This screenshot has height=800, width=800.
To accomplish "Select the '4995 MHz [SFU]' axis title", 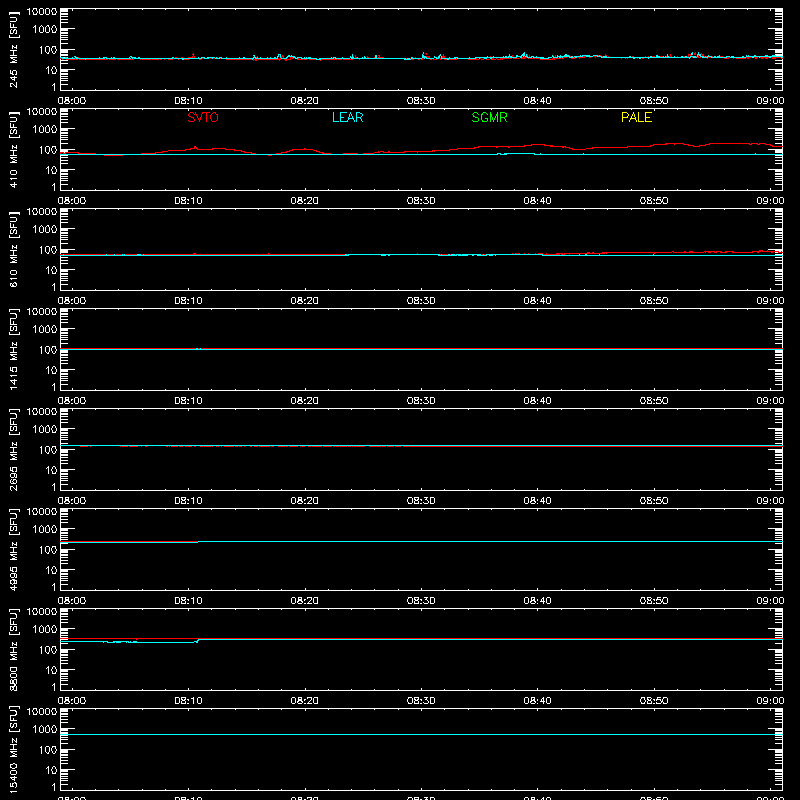I will (14, 549).
